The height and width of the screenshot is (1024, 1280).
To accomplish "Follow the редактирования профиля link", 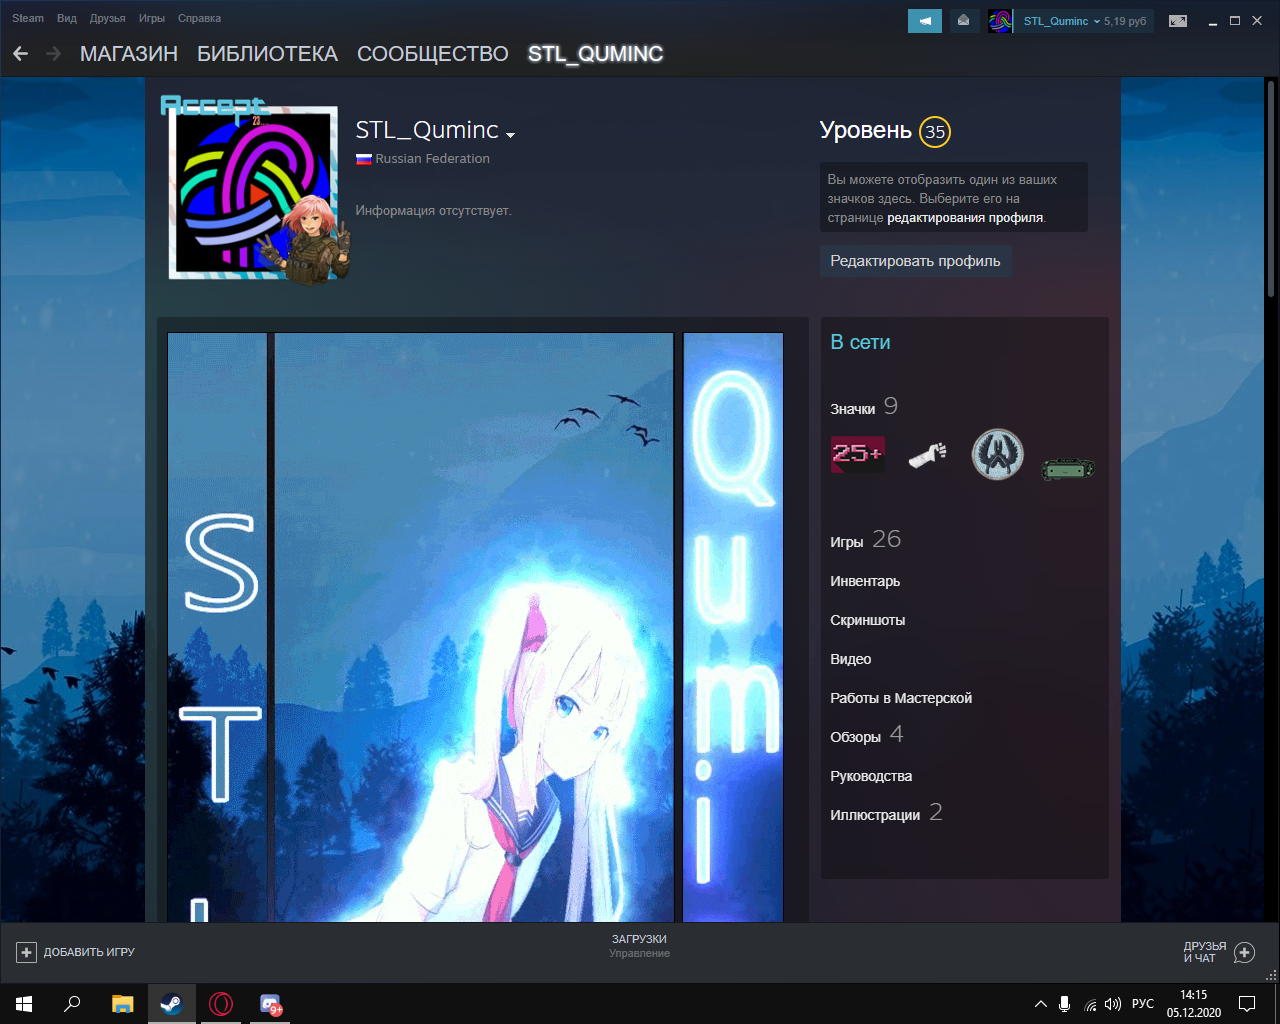I will pos(965,217).
